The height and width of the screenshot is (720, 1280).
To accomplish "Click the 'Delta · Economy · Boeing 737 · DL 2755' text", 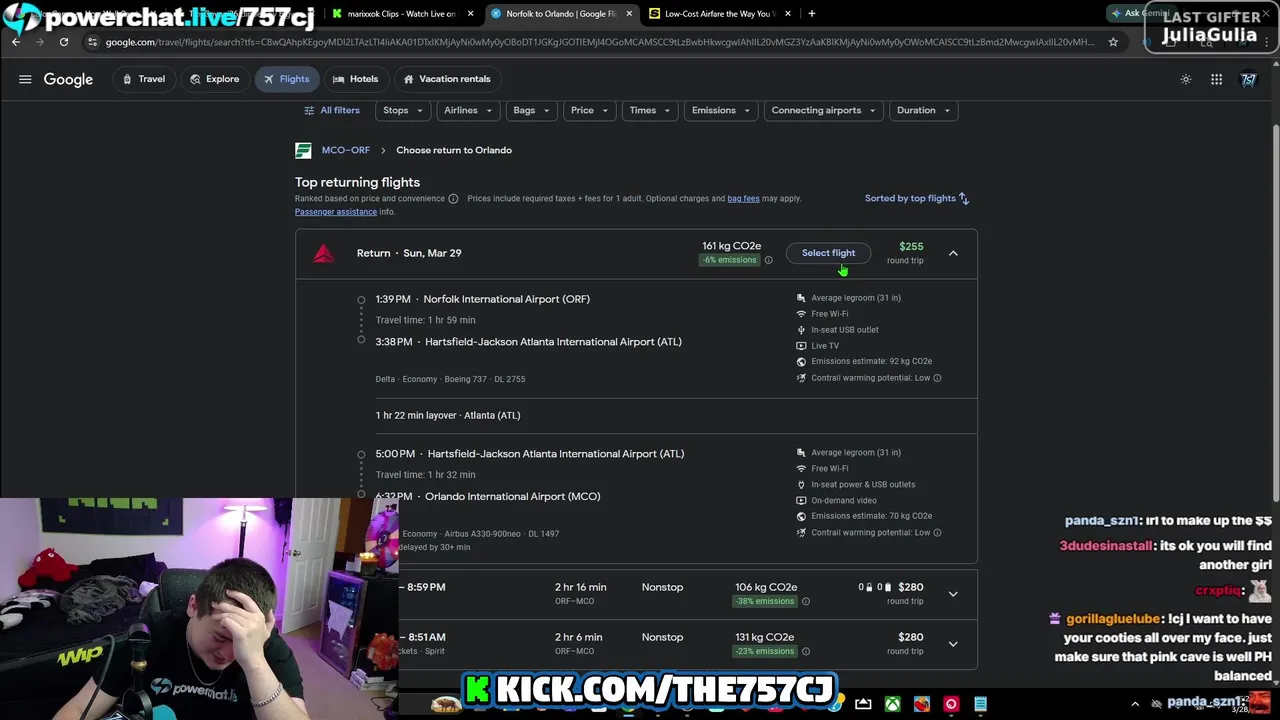I will click(x=450, y=379).
